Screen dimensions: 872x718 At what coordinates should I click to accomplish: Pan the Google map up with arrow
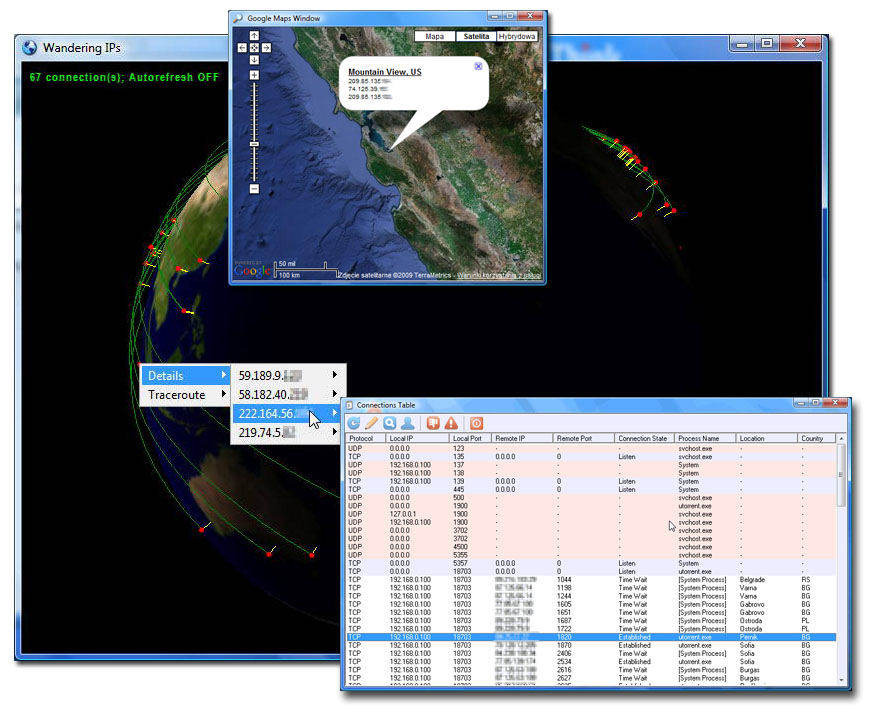point(254,36)
